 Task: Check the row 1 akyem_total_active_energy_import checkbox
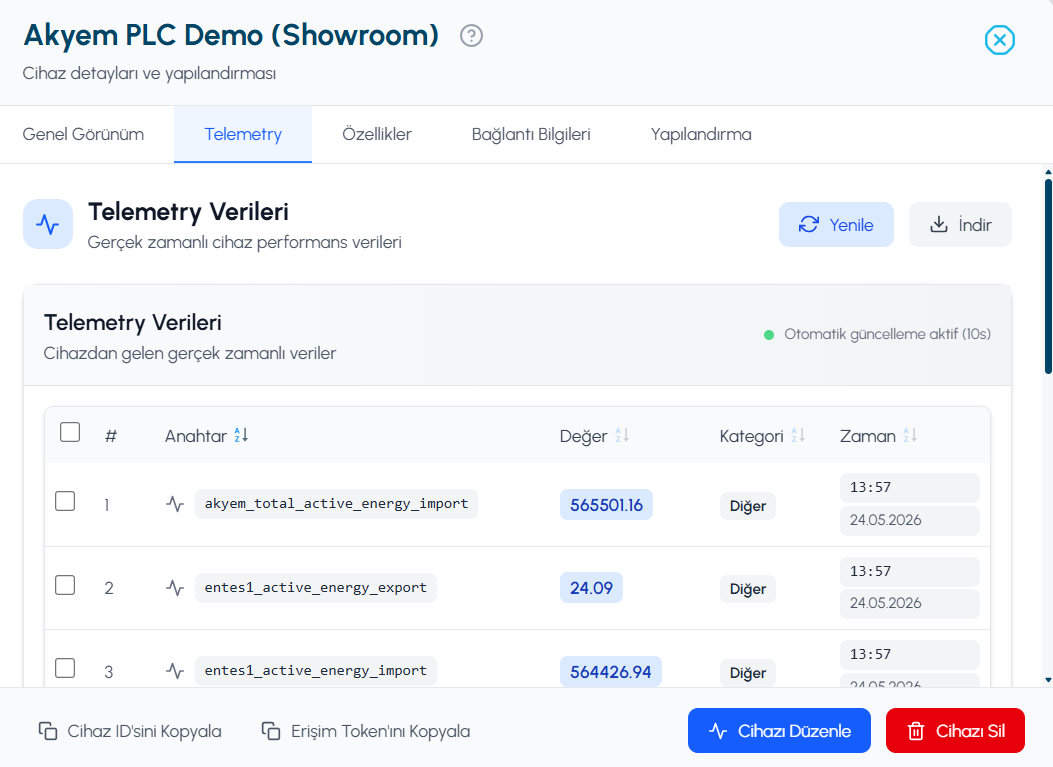coord(65,501)
